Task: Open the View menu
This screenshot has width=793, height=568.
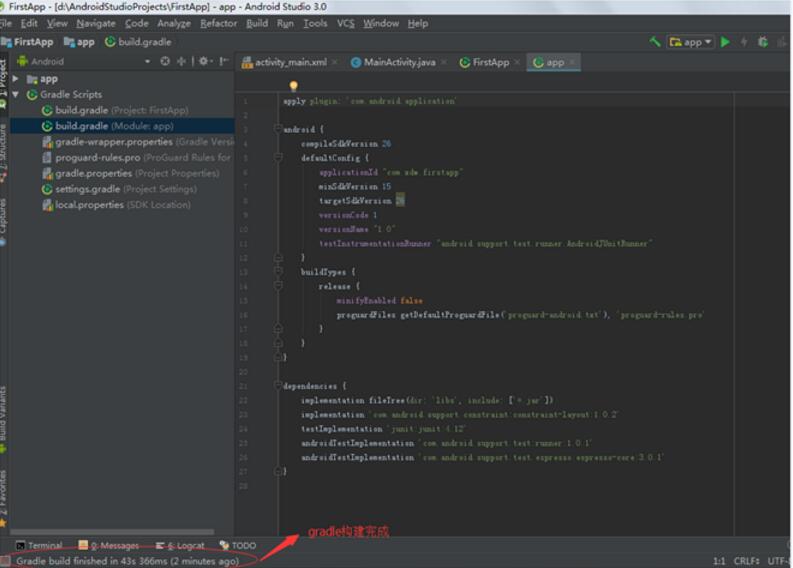Action: coord(57,23)
